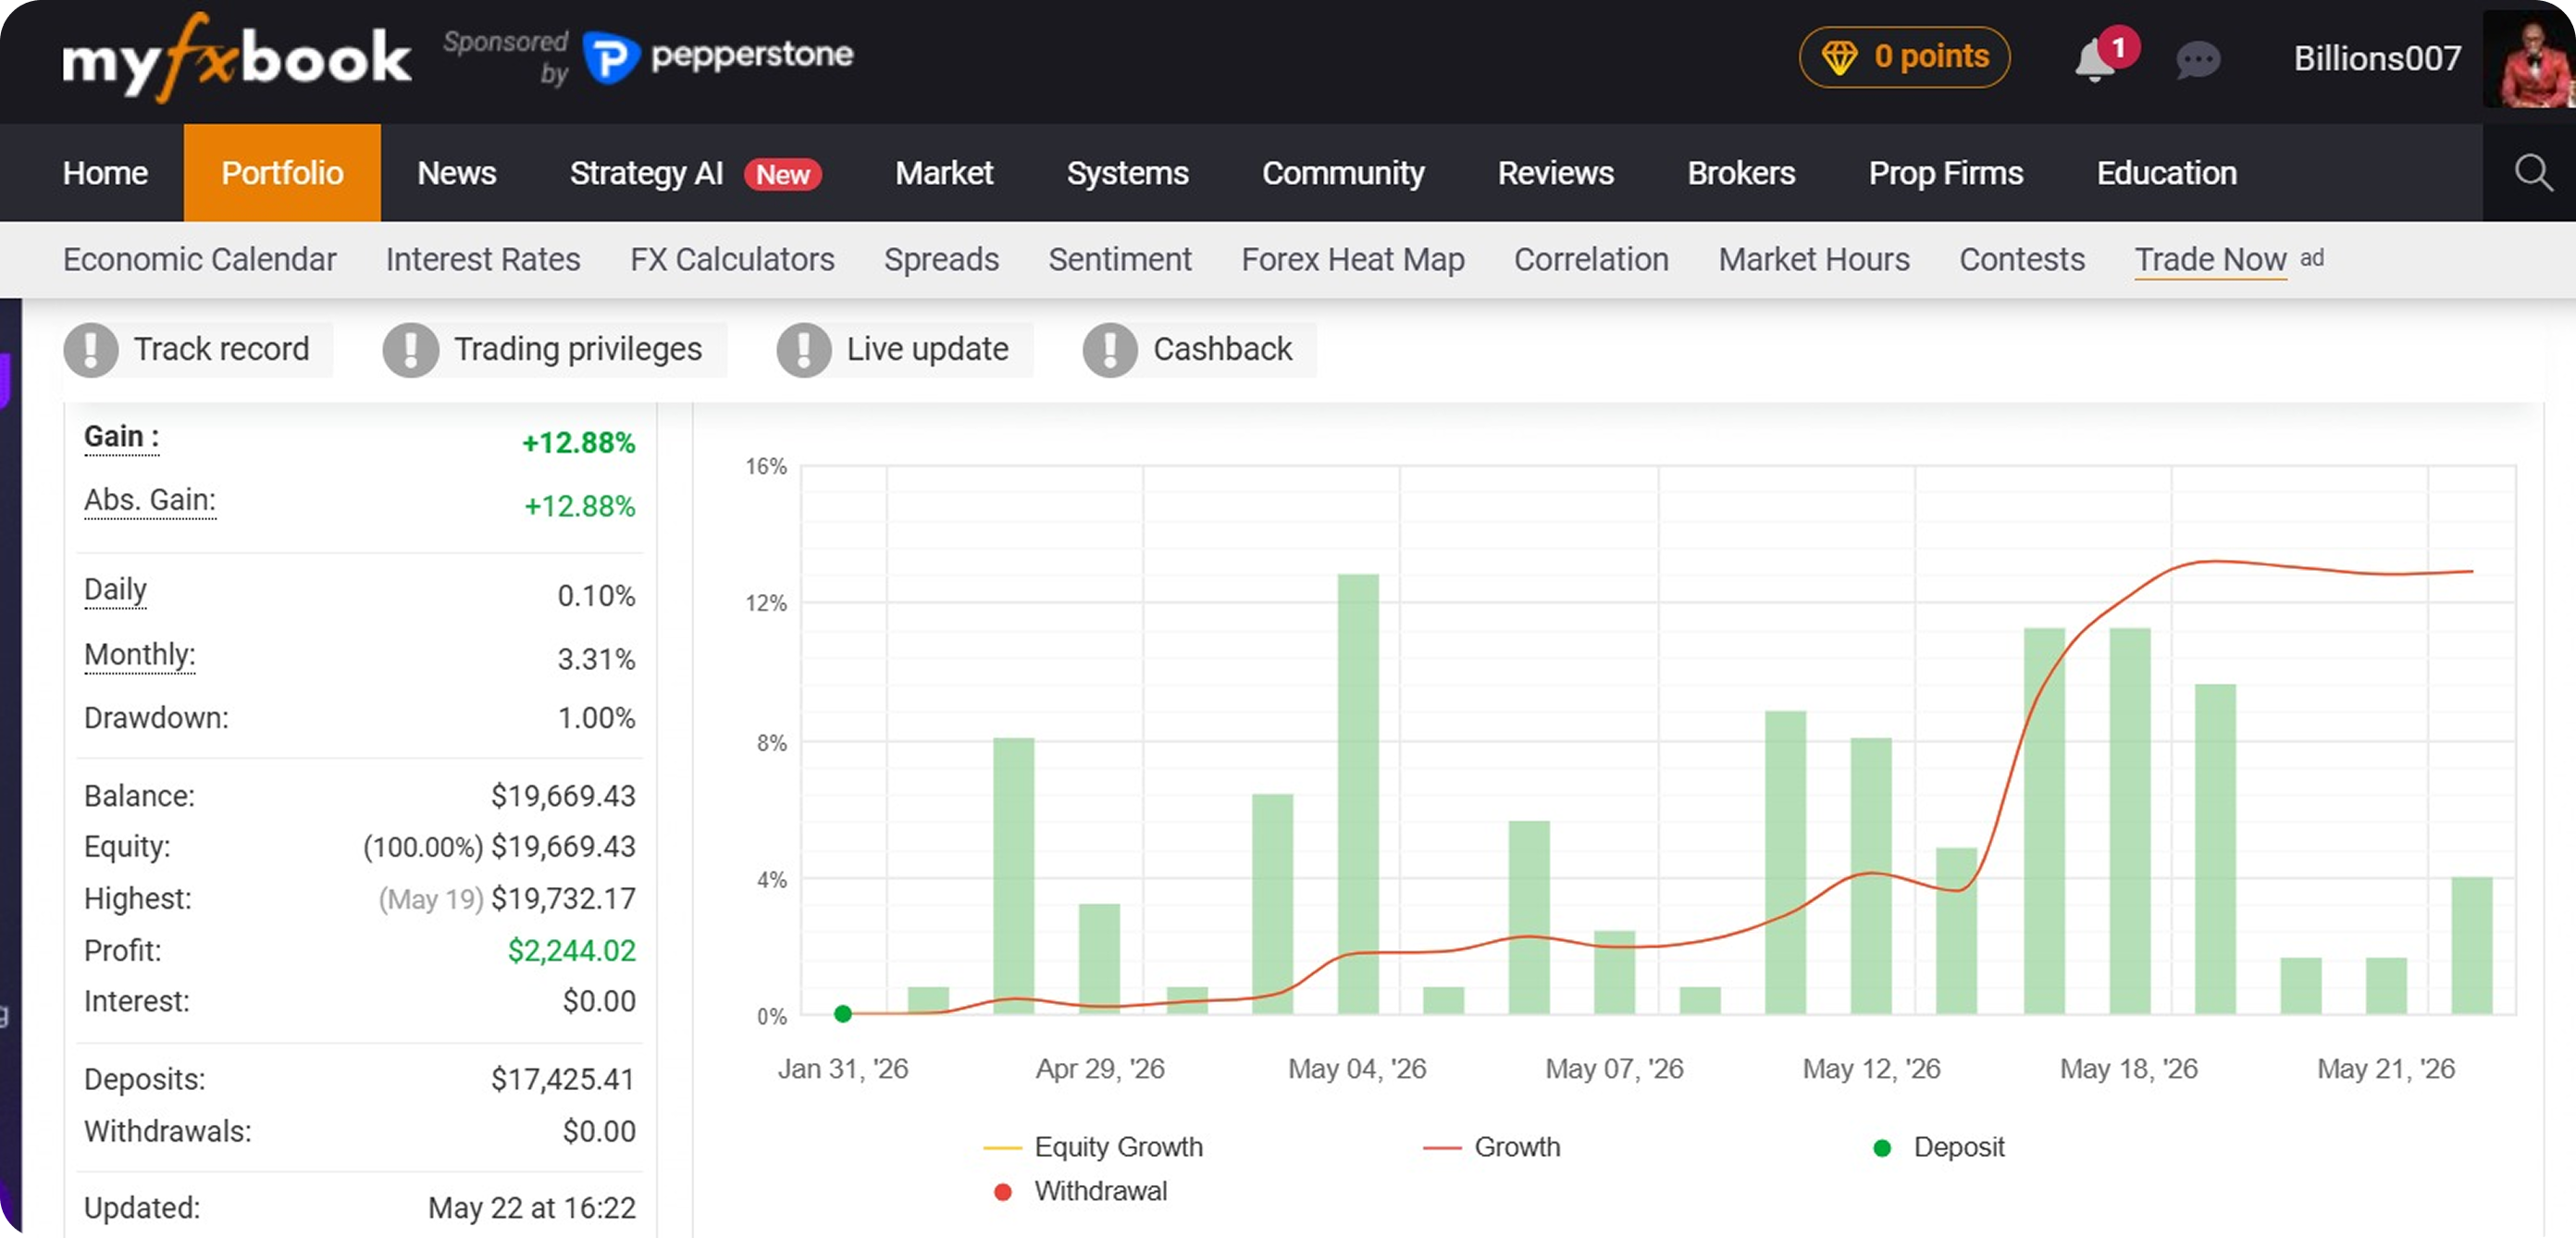Open the notifications bell icon
The width and height of the screenshot is (2576, 1238).
(2097, 59)
